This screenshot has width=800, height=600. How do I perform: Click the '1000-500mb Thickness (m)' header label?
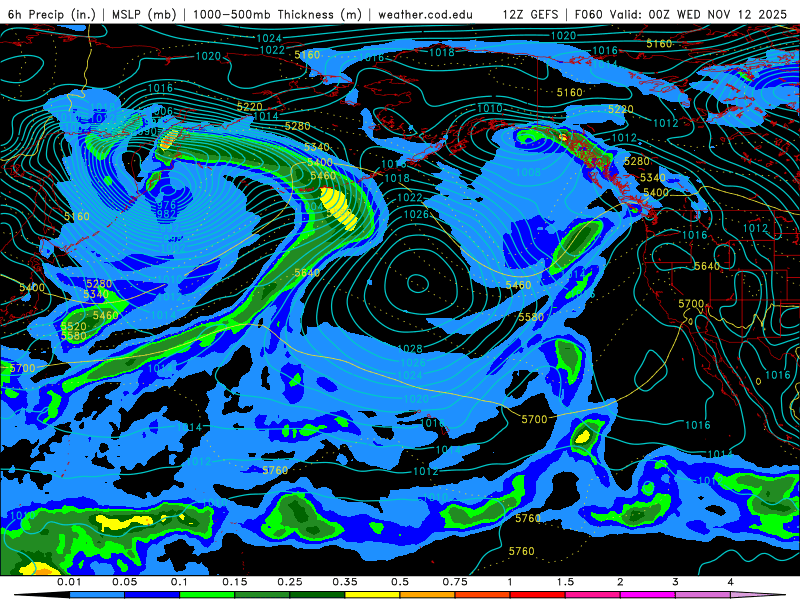click(277, 14)
